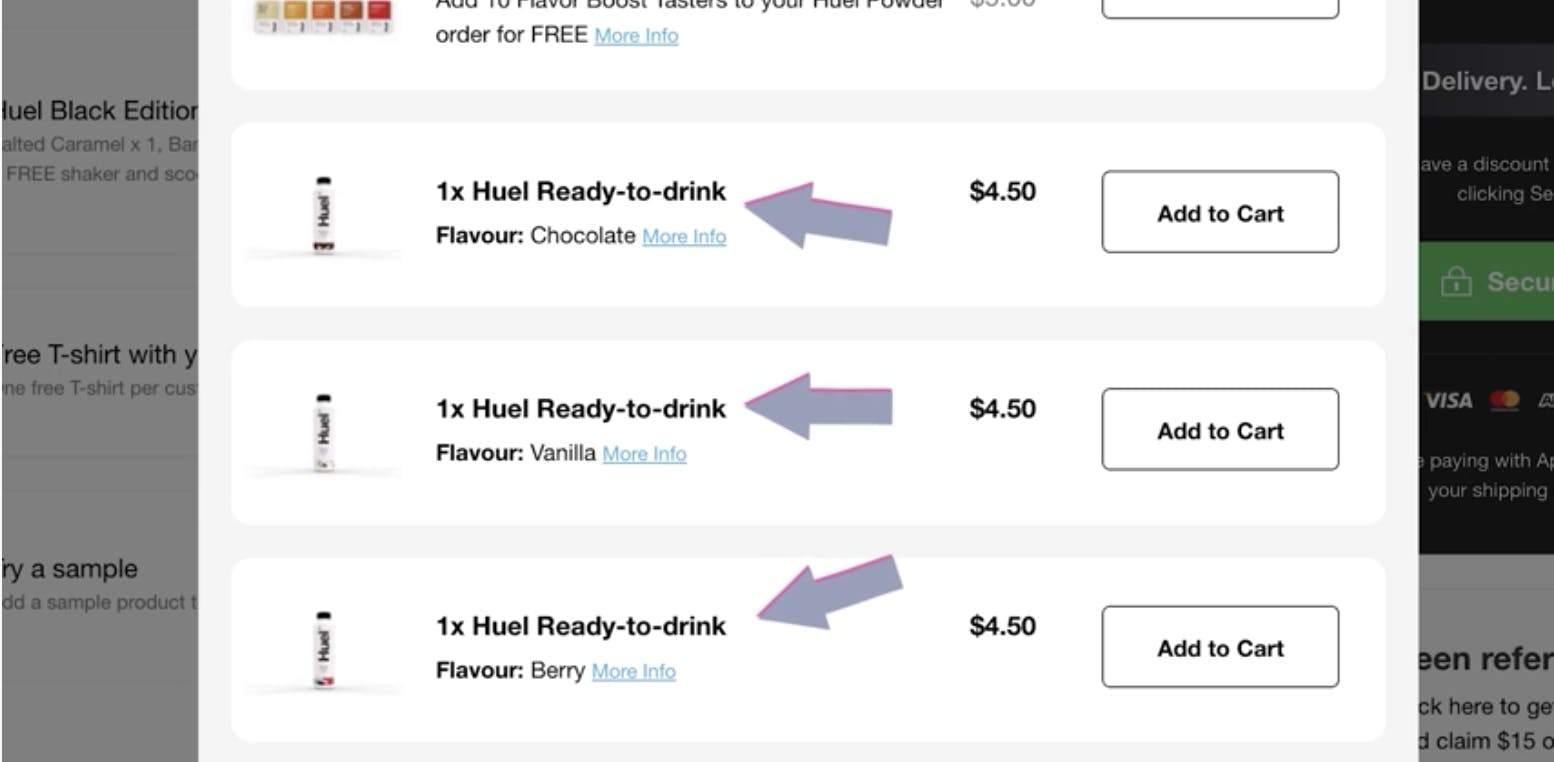Click the Mastercard payment icon

point(1504,401)
